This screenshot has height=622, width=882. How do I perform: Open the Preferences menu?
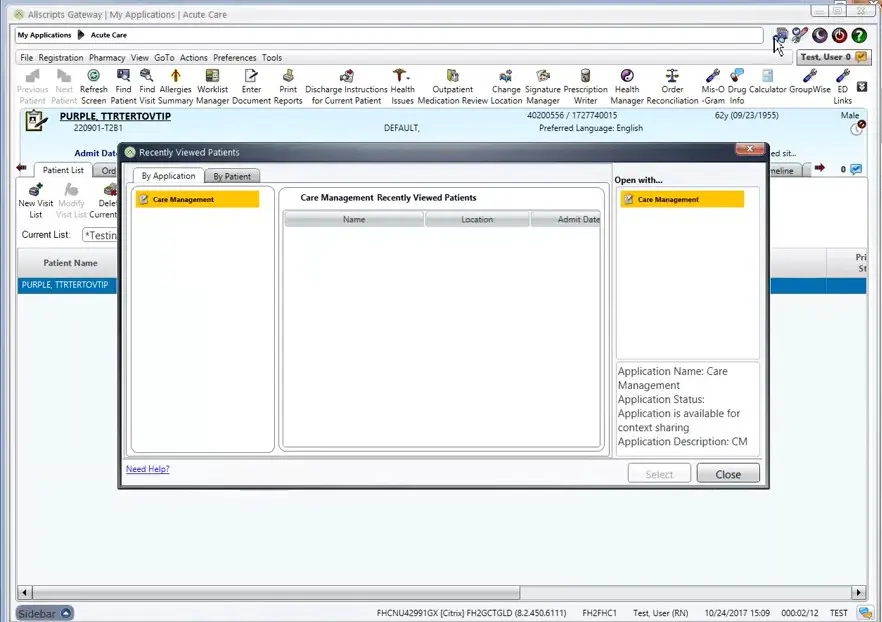[234, 57]
